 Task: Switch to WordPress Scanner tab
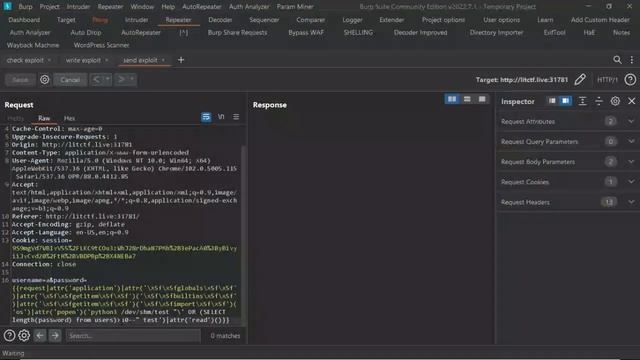click(102, 45)
